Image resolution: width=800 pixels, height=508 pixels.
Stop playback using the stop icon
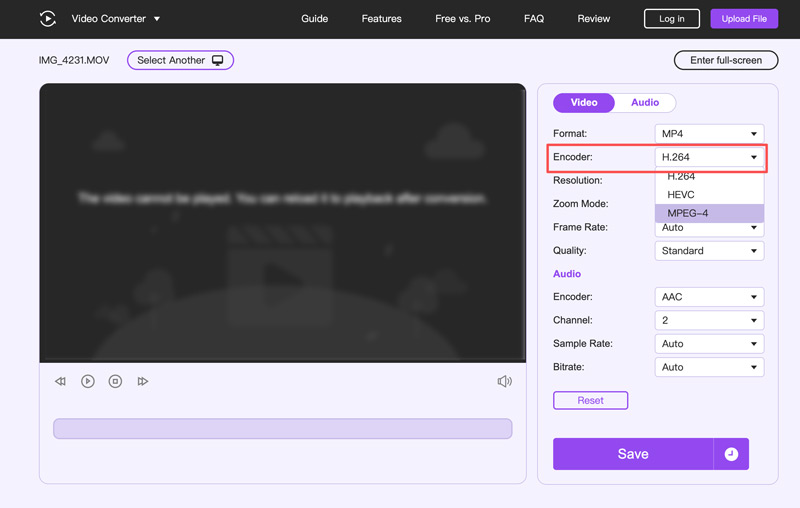[115, 381]
